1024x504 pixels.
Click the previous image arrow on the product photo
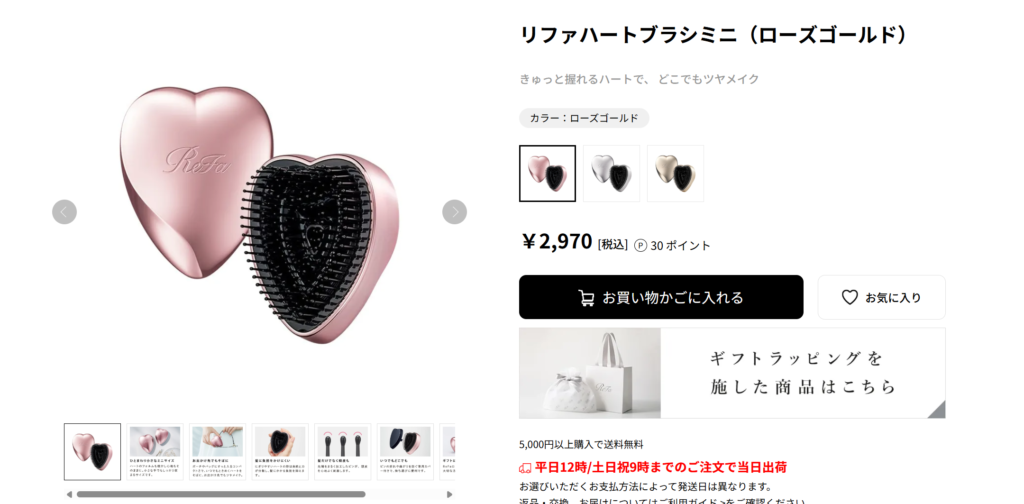pos(64,212)
